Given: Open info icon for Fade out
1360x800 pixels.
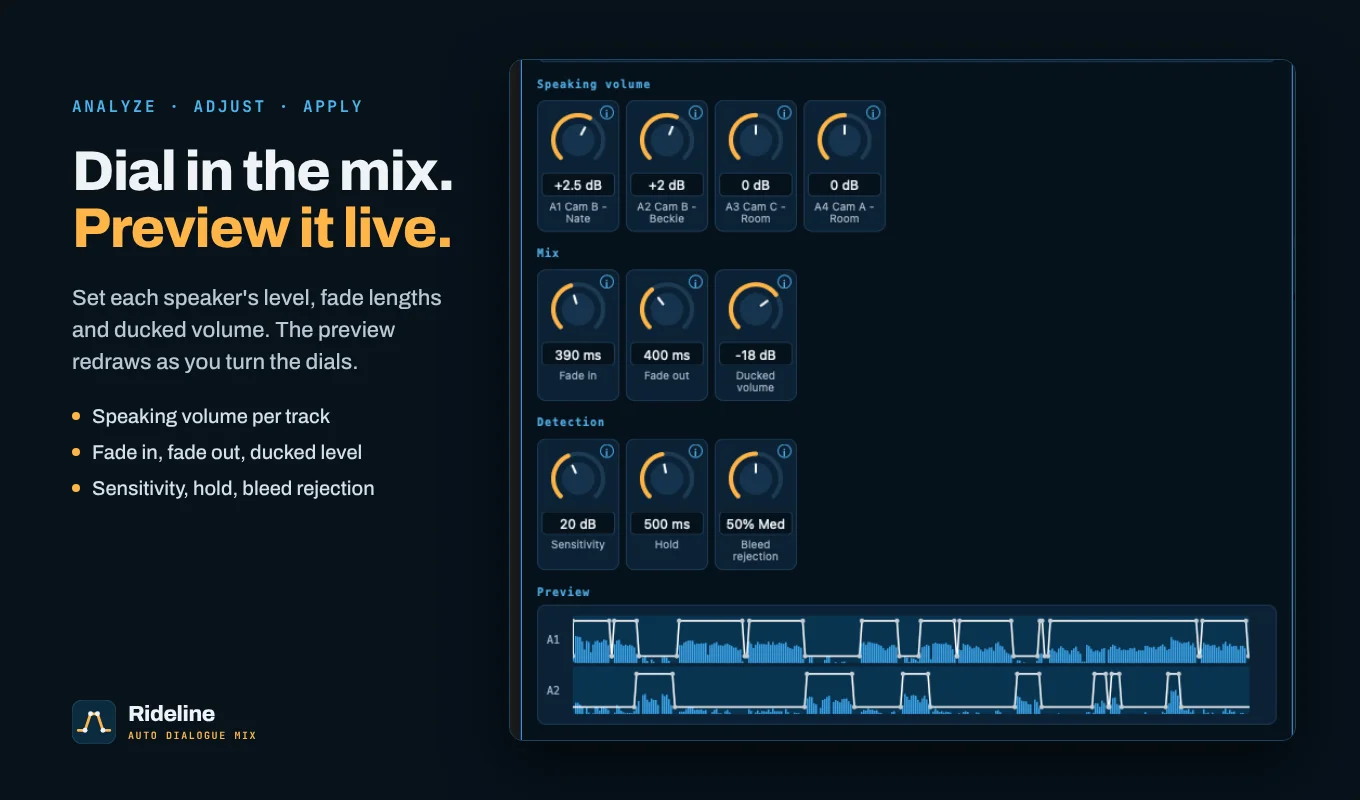Looking at the screenshot, I should coord(695,282).
